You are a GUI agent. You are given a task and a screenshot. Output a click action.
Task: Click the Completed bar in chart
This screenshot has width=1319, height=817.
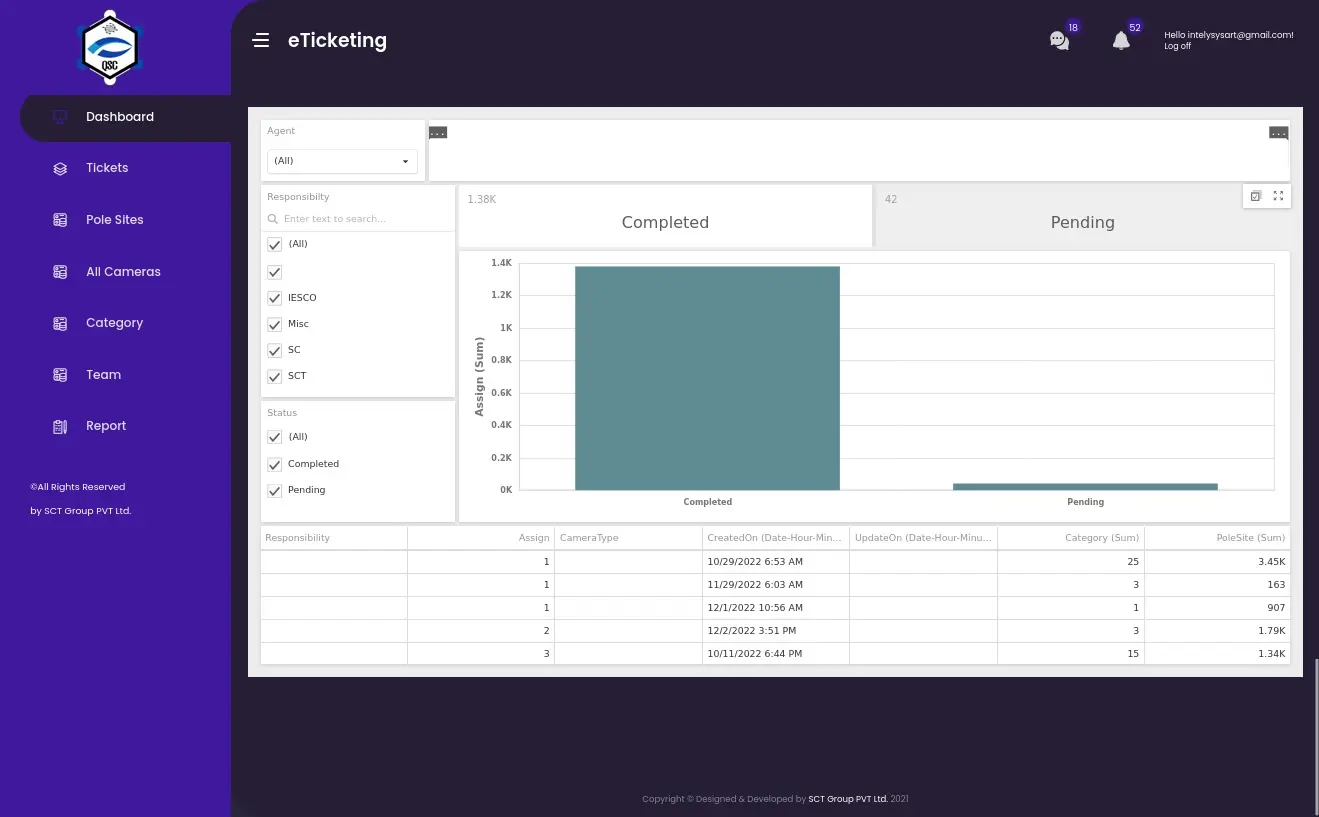tap(707, 378)
